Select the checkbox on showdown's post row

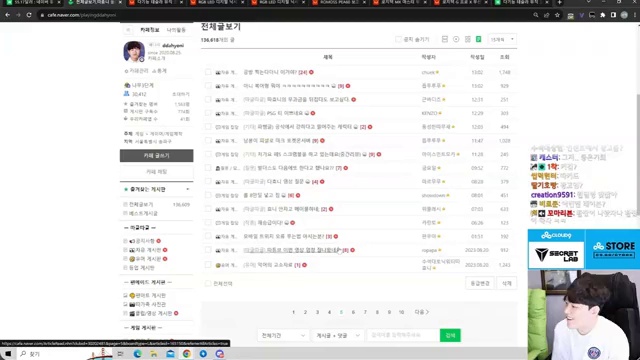coord(208,195)
